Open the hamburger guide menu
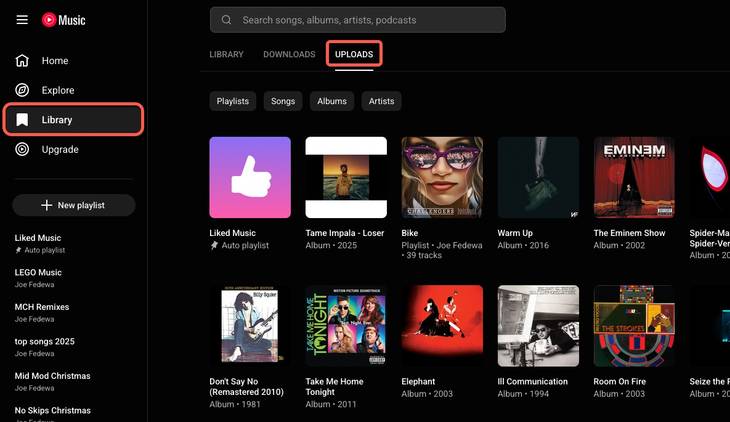 point(22,20)
